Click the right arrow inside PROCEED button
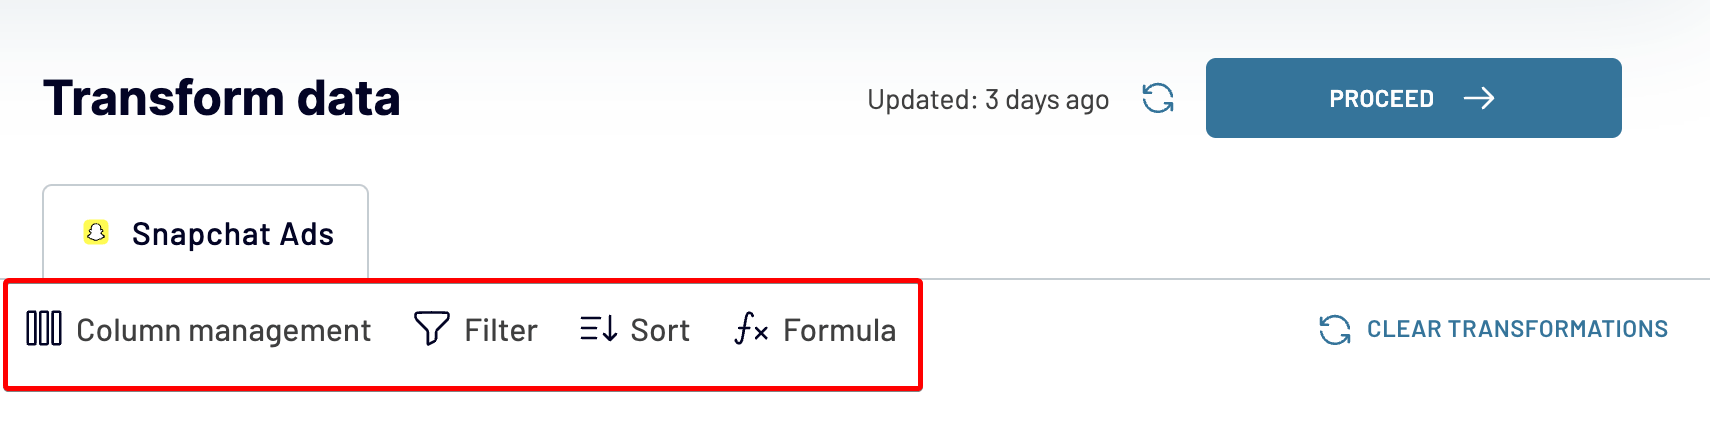 pyautogui.click(x=1479, y=98)
